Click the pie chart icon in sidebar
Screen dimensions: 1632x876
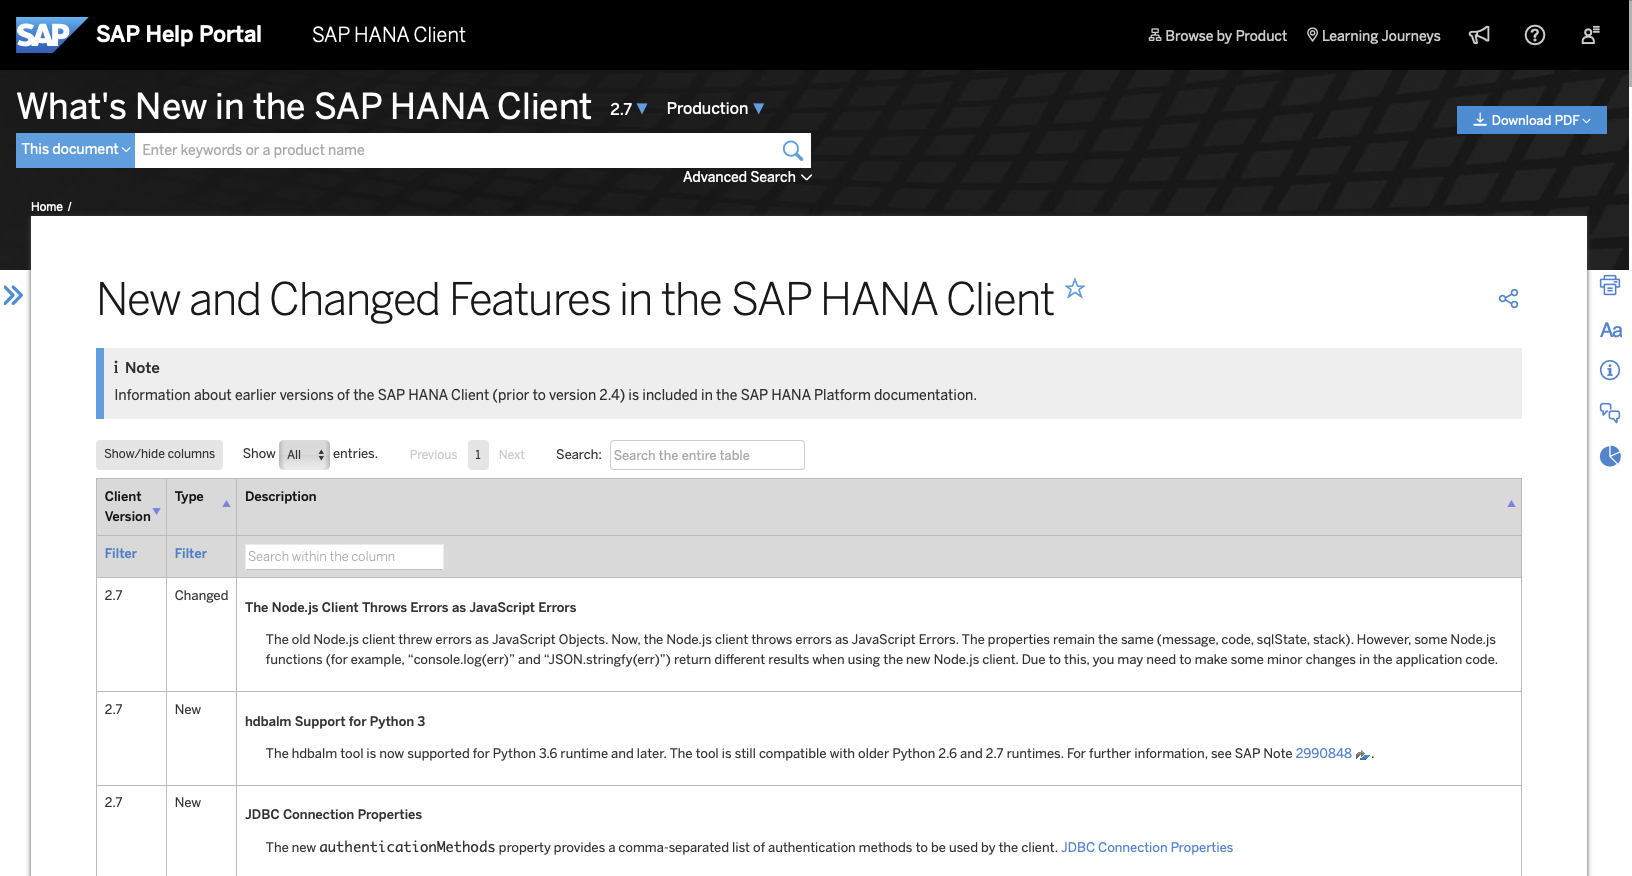tap(1610, 456)
